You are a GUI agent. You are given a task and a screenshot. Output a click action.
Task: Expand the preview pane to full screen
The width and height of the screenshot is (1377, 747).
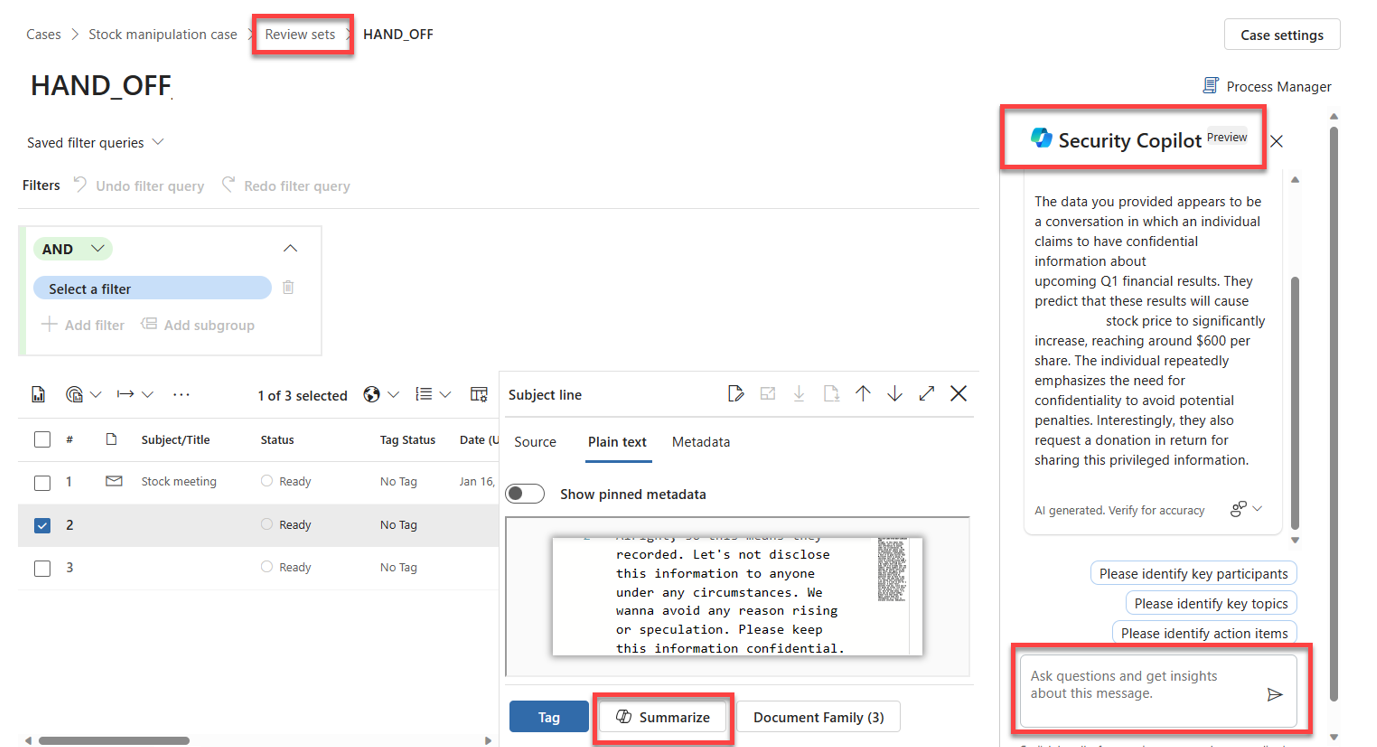927,394
